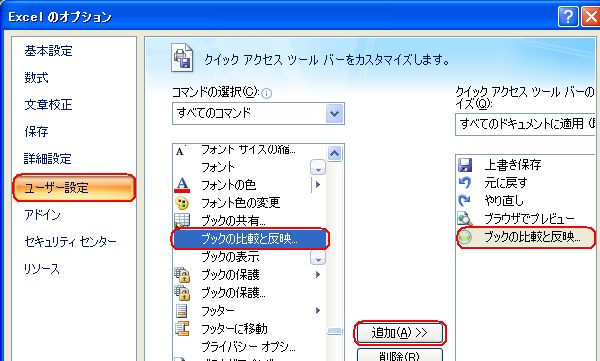Click the ブラウザでプレビュー magnifier icon

tap(465, 219)
